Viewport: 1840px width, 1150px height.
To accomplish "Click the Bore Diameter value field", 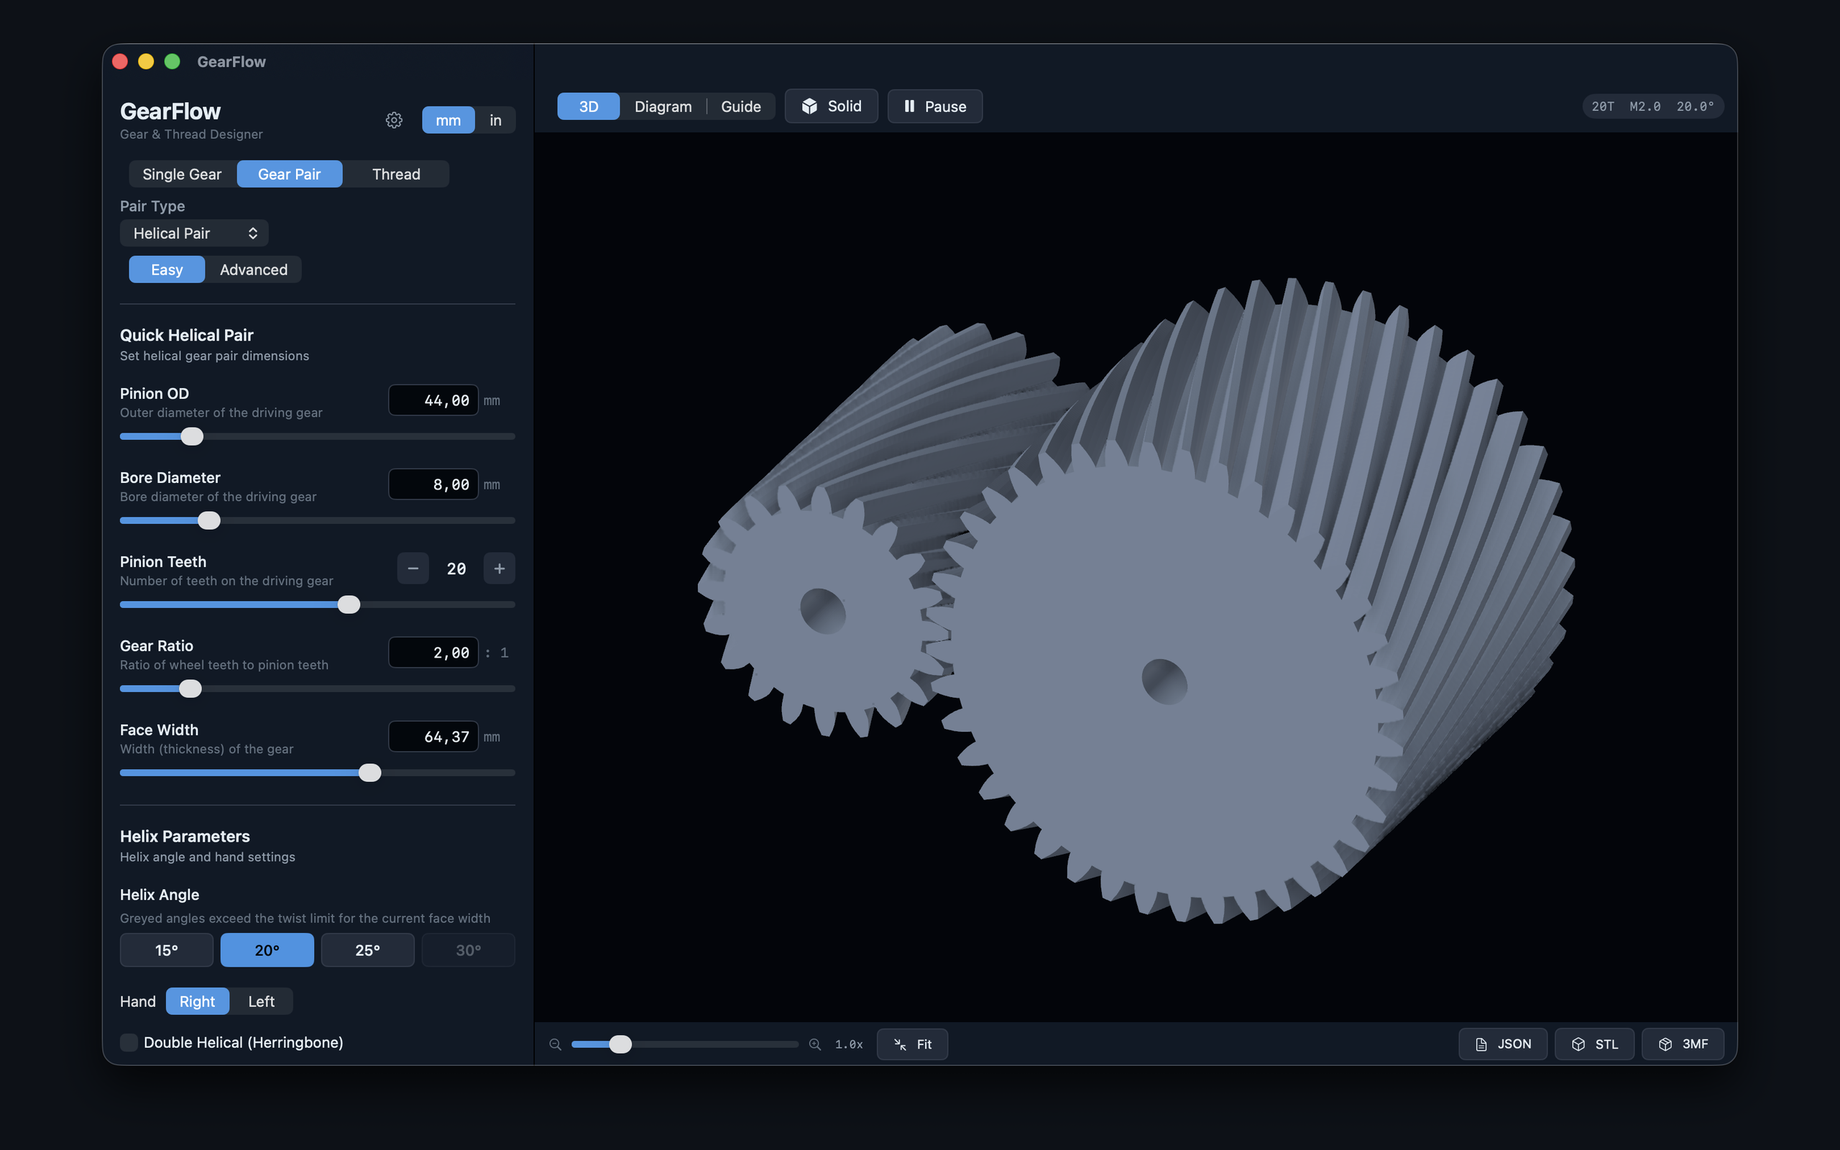I will tap(433, 484).
